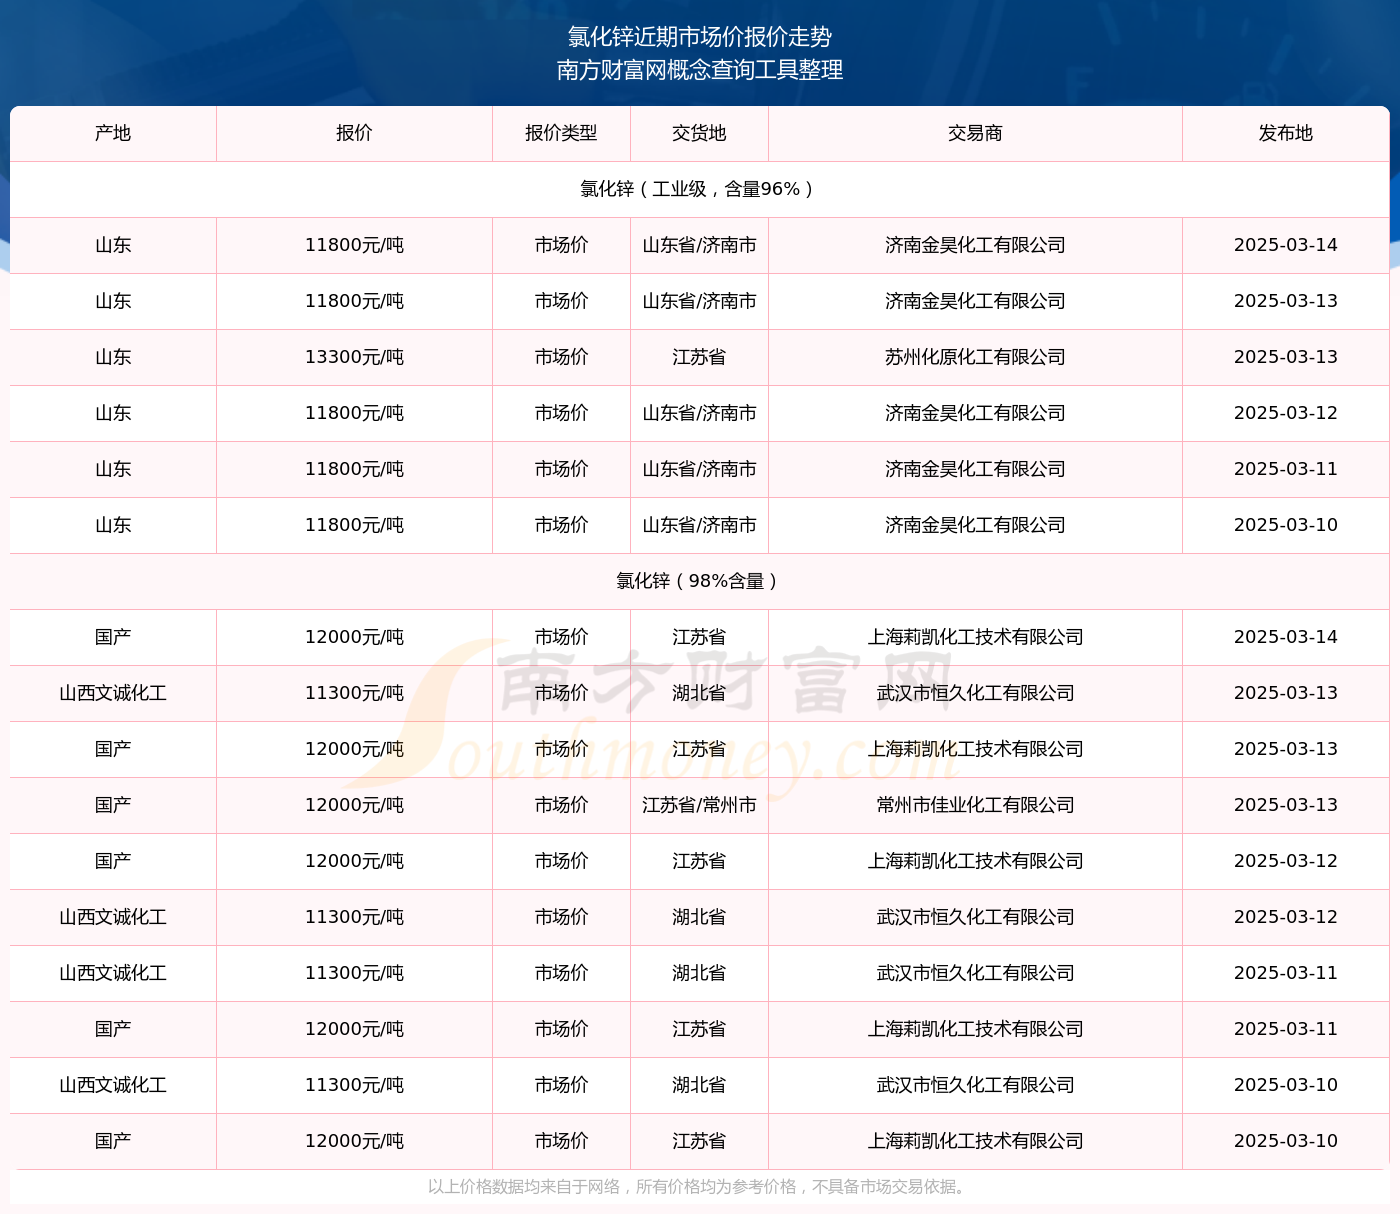Select 江苏省 delivery cell in 苏州化原化工 row
This screenshot has width=1400, height=1214.
tap(699, 358)
